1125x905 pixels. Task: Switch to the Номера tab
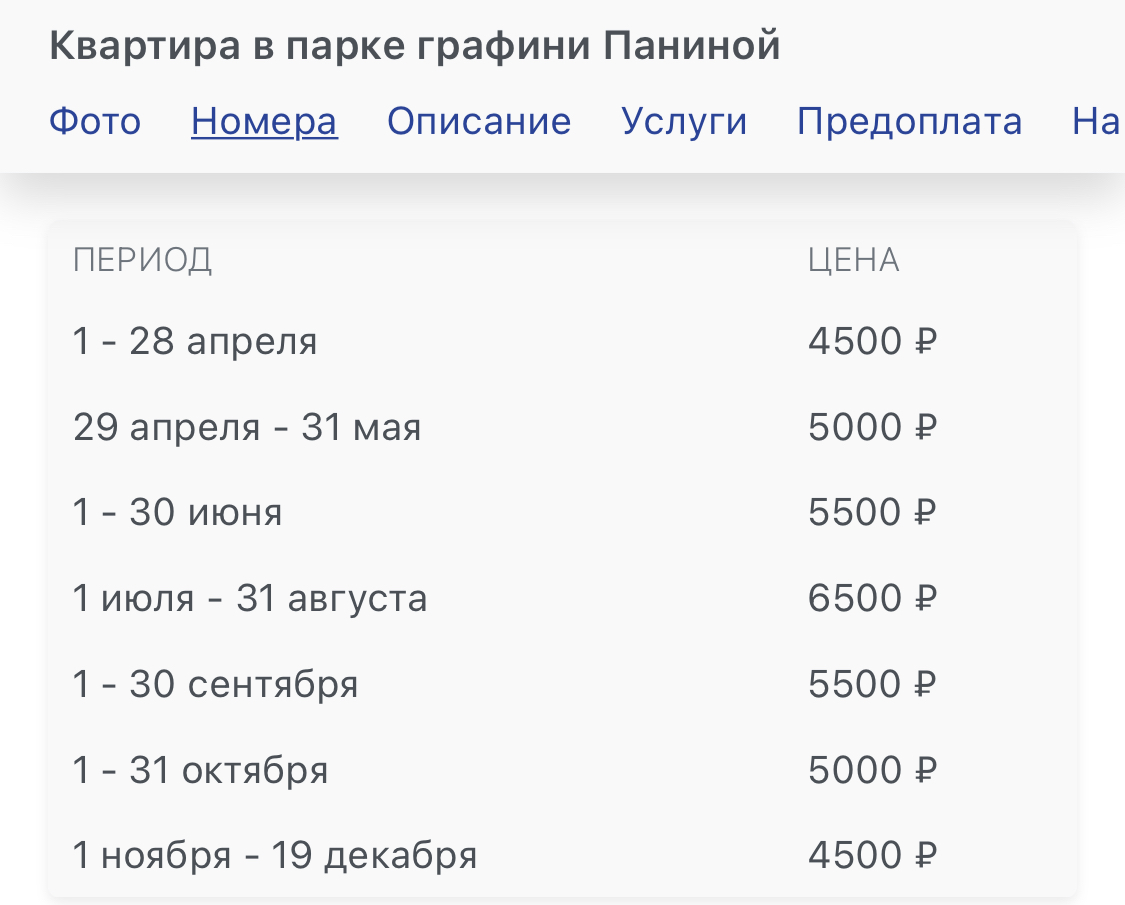[264, 121]
